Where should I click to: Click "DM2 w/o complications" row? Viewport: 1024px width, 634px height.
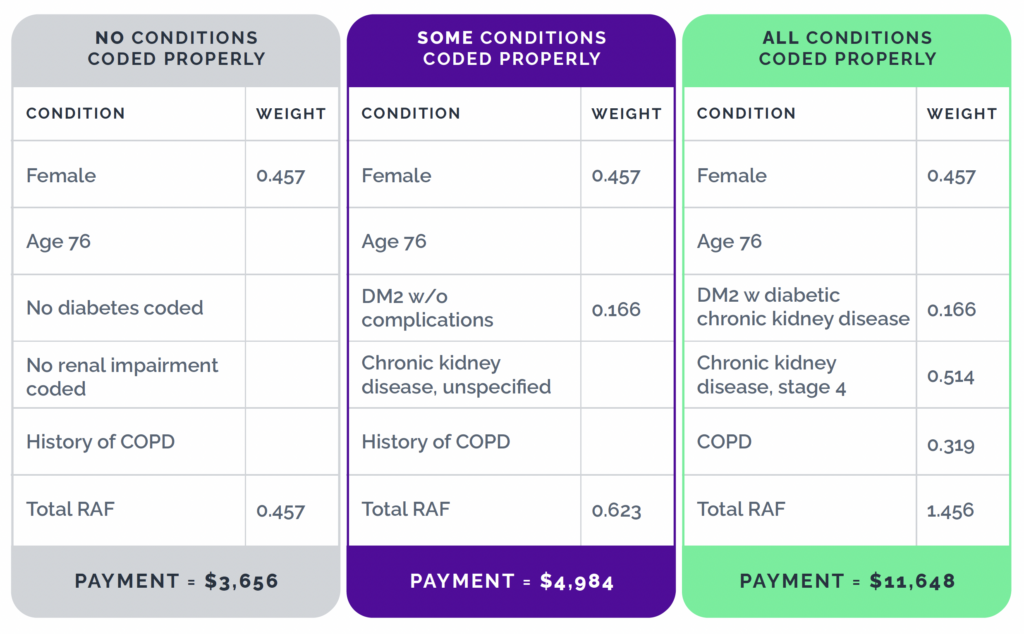click(x=427, y=308)
